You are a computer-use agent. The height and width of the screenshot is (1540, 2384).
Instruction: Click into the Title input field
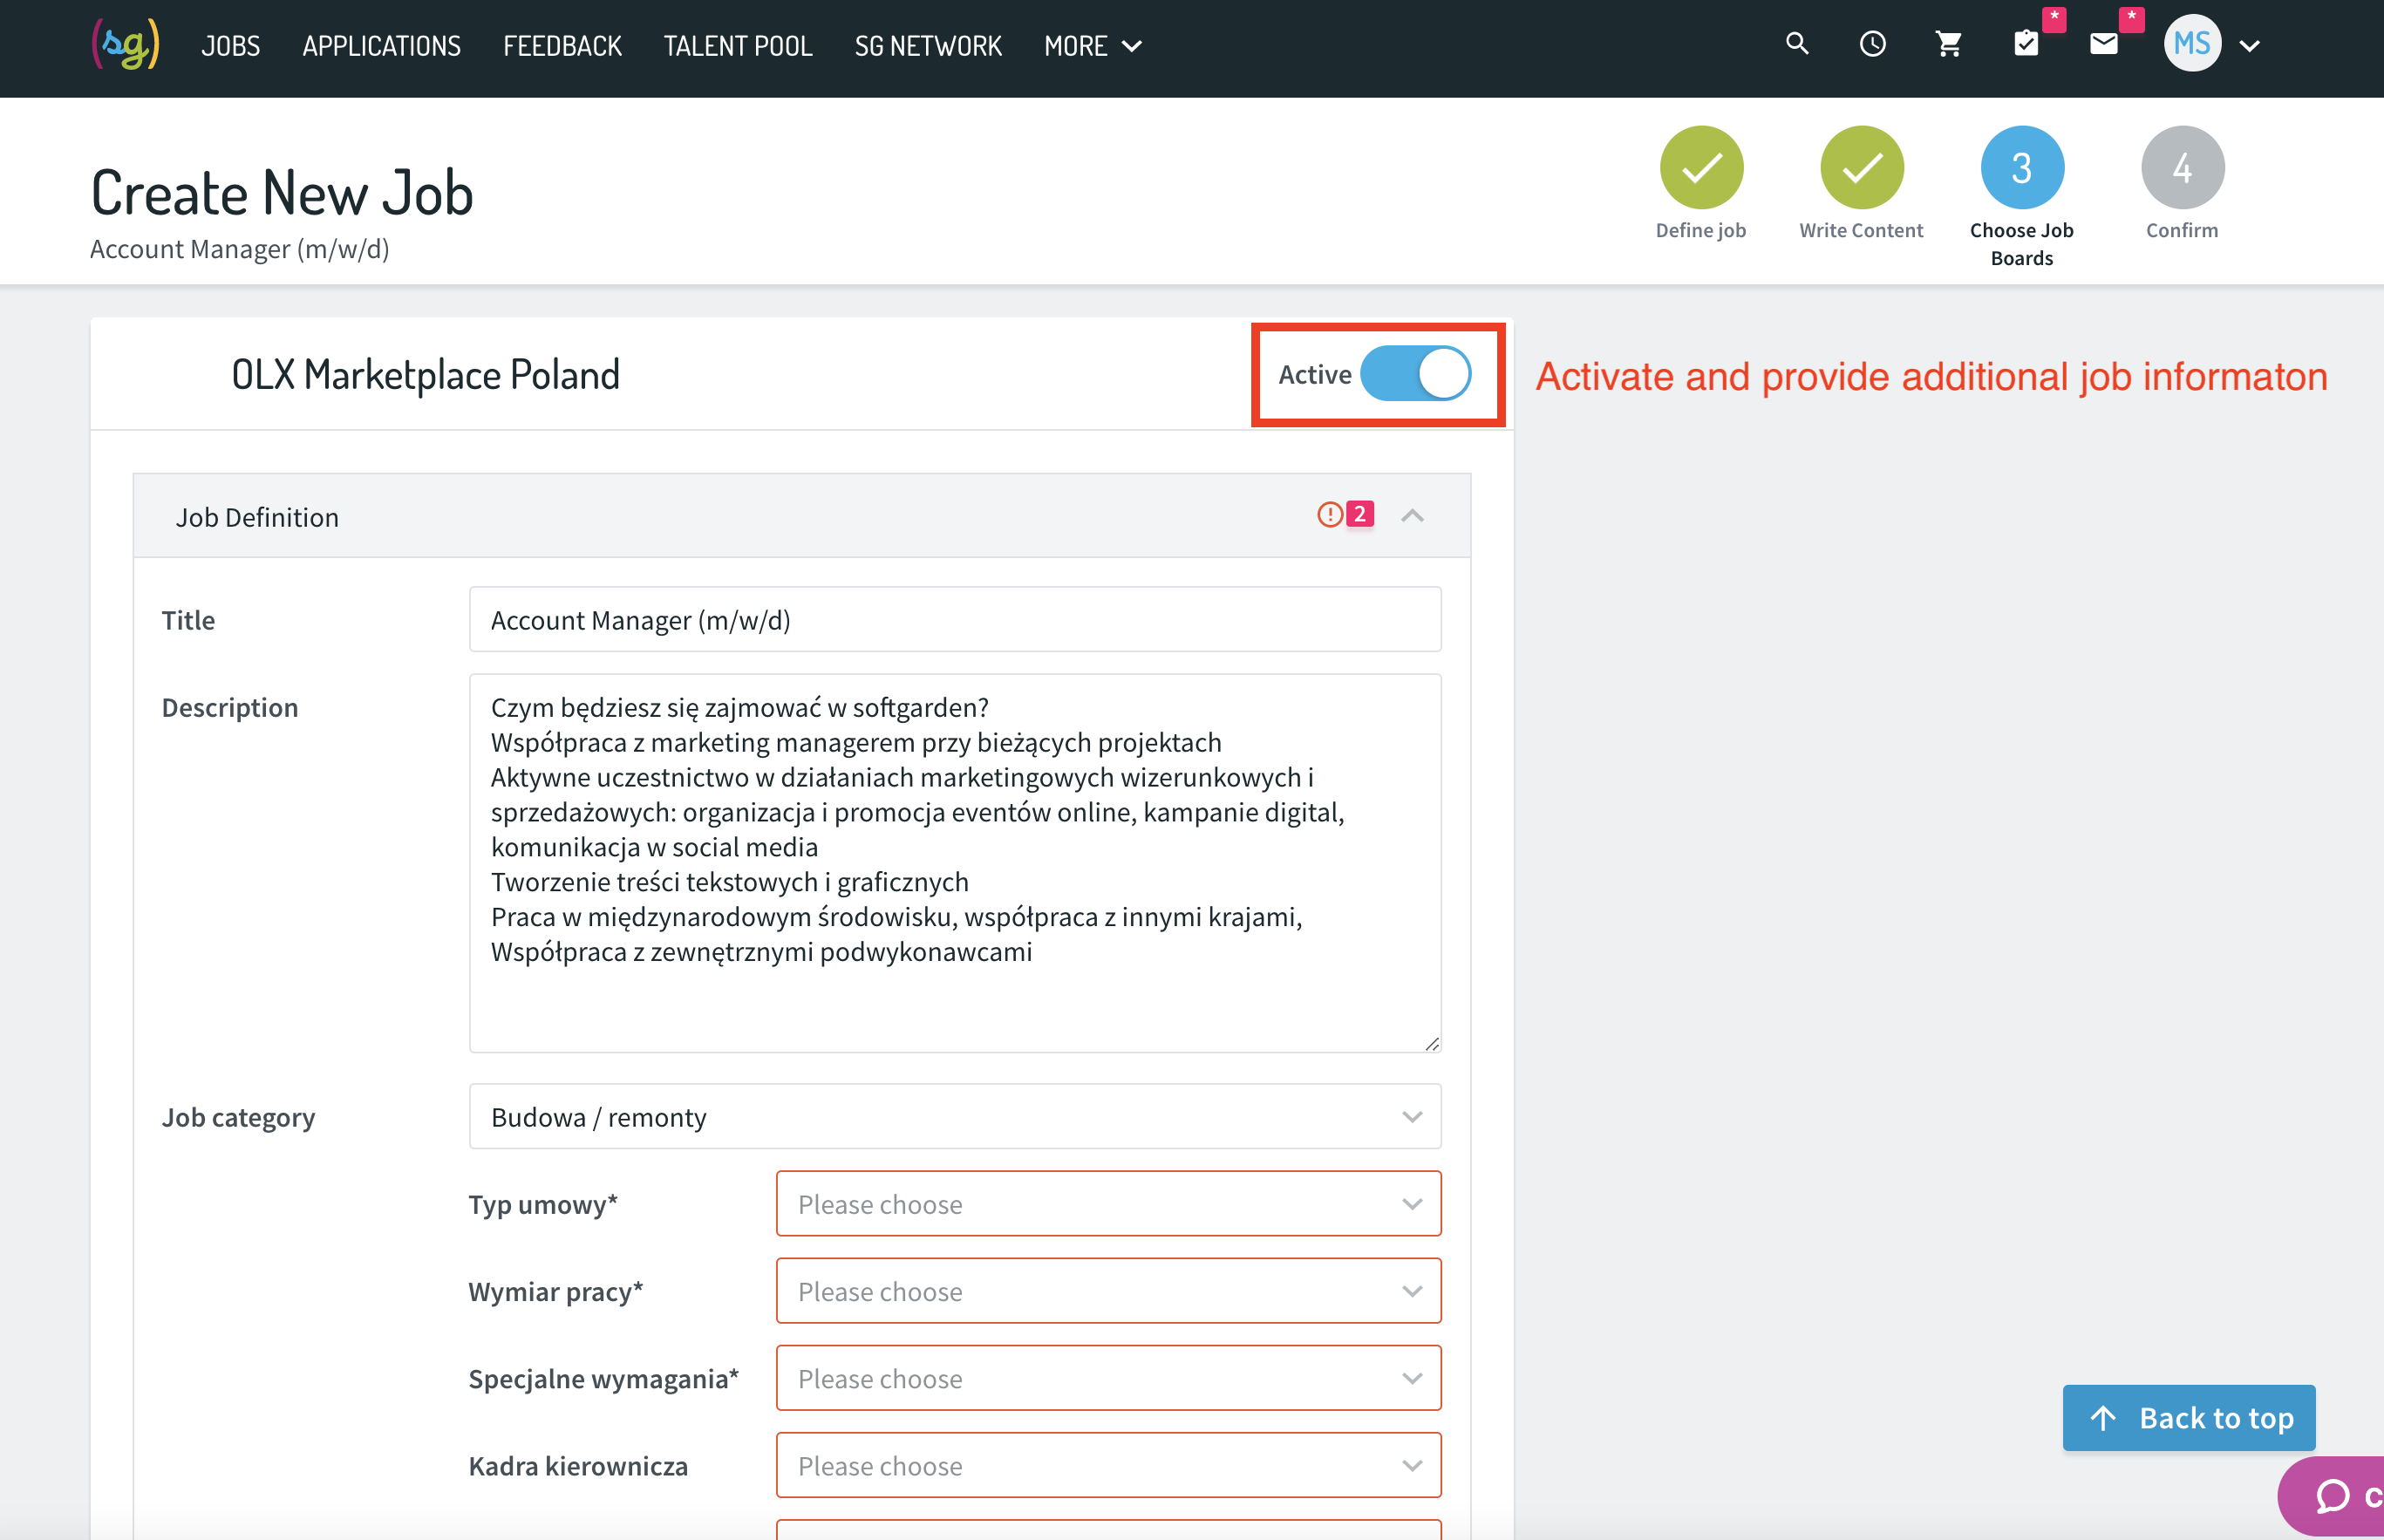pos(955,620)
